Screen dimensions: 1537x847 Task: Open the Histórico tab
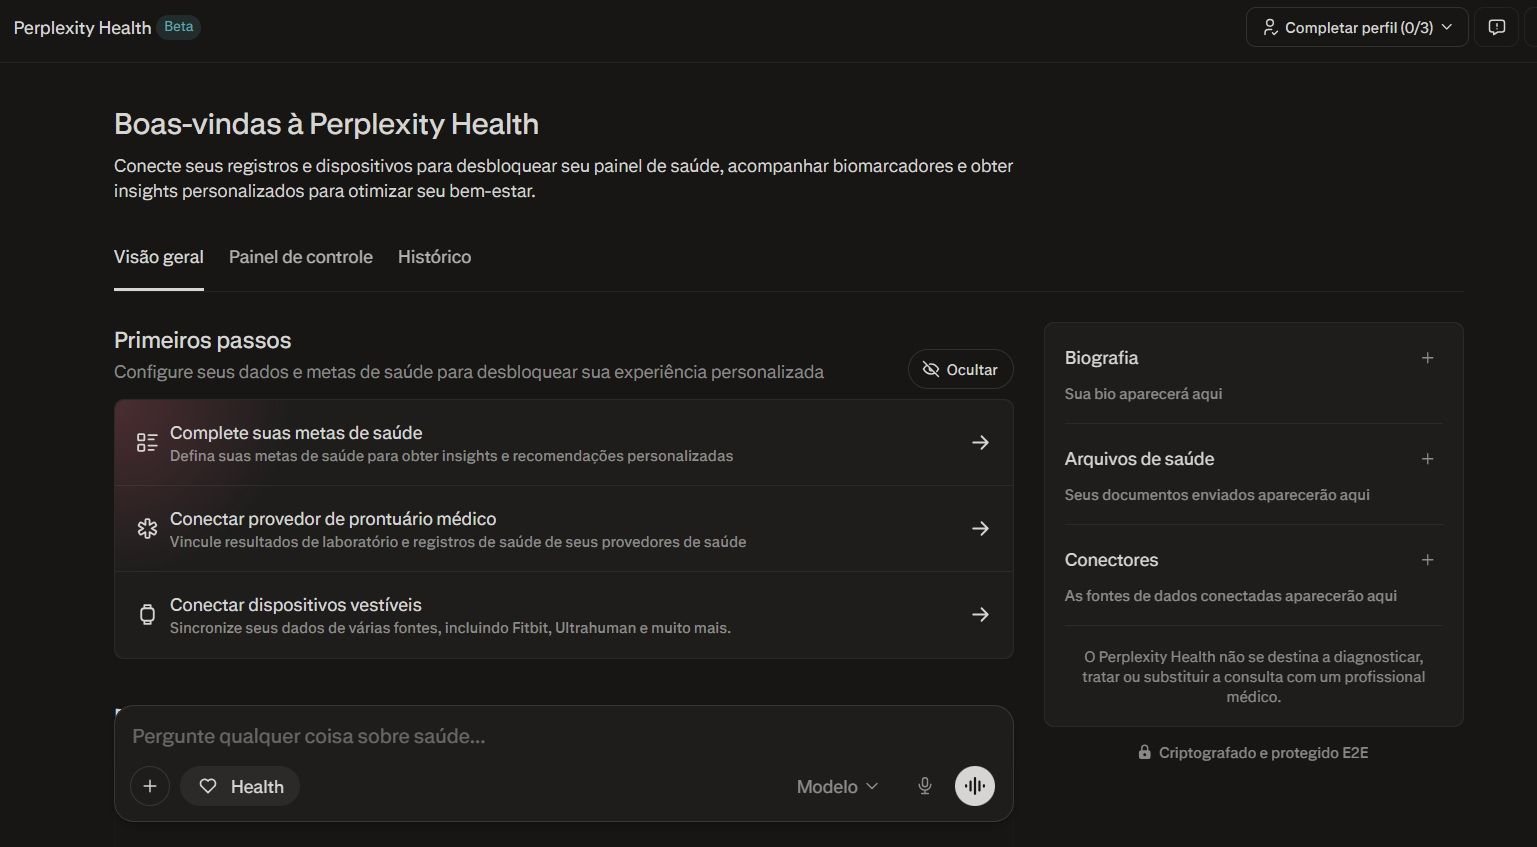pos(434,257)
